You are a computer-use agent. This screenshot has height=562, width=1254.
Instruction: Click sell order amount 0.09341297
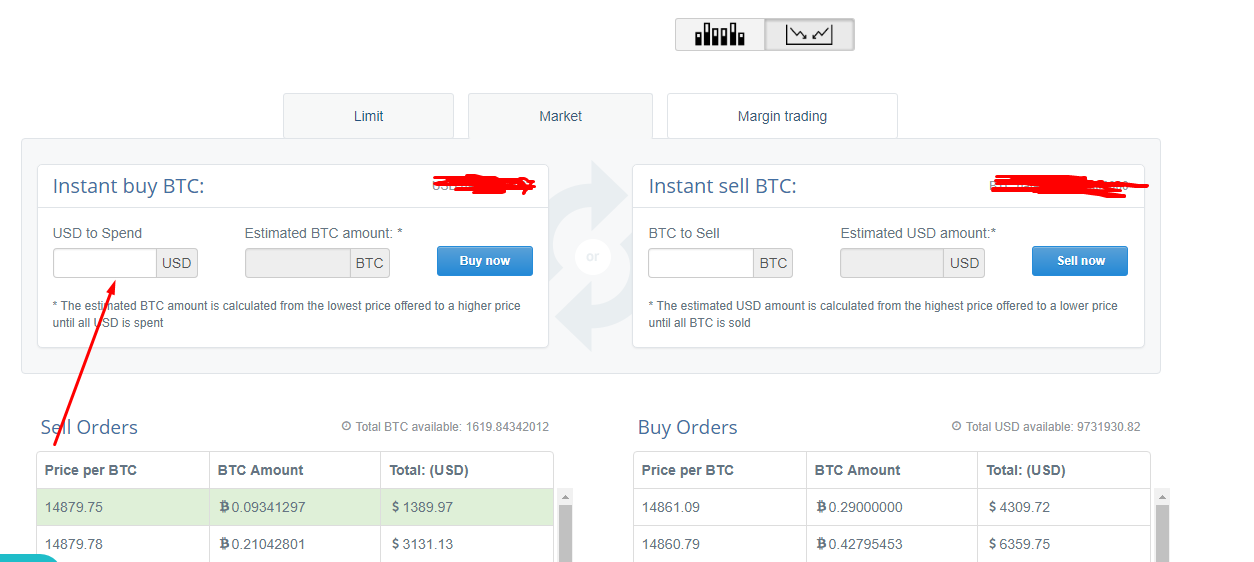pyautogui.click(x=262, y=507)
